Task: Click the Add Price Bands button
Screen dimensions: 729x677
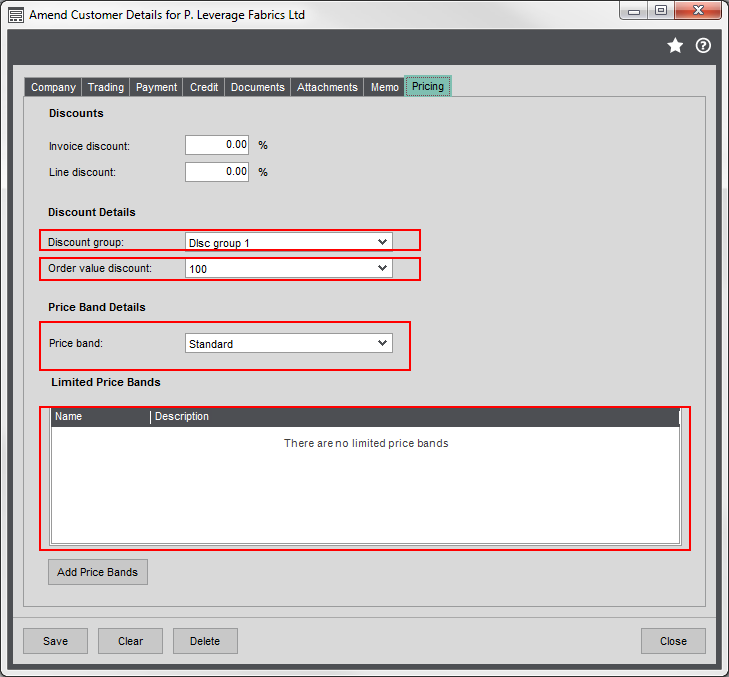Action: (98, 572)
